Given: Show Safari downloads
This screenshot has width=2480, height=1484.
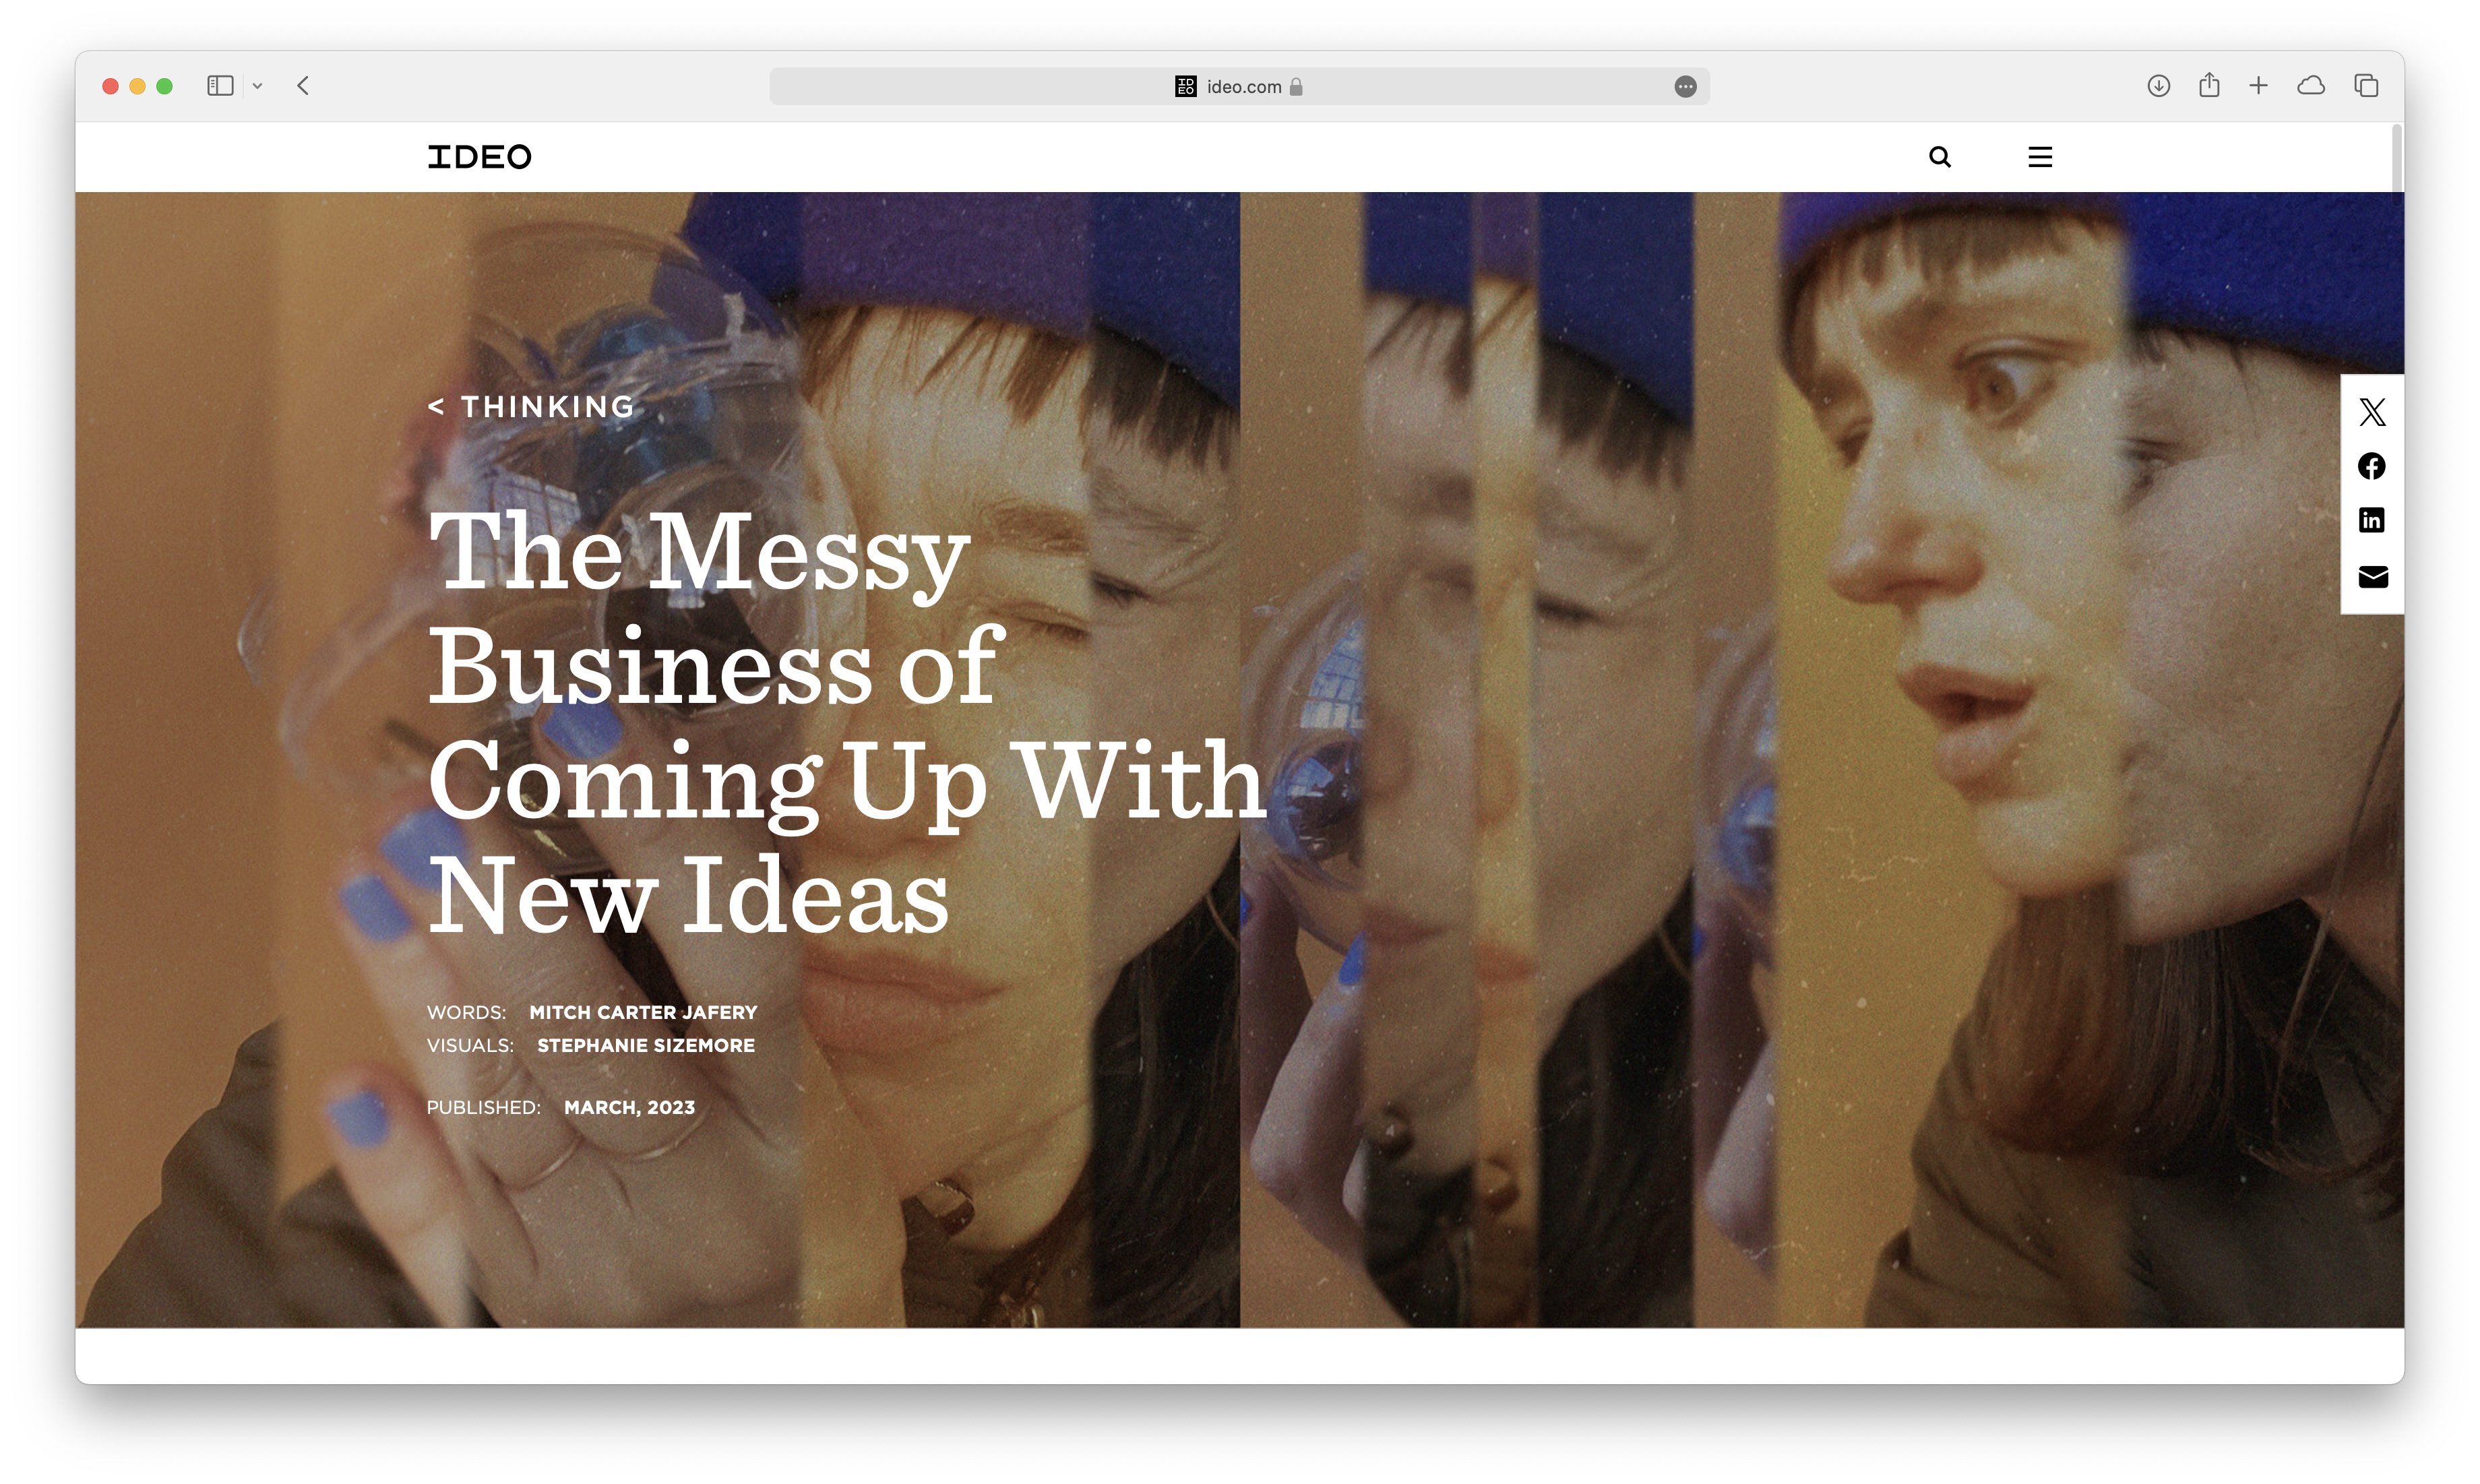Looking at the screenshot, I should (x=2158, y=86).
